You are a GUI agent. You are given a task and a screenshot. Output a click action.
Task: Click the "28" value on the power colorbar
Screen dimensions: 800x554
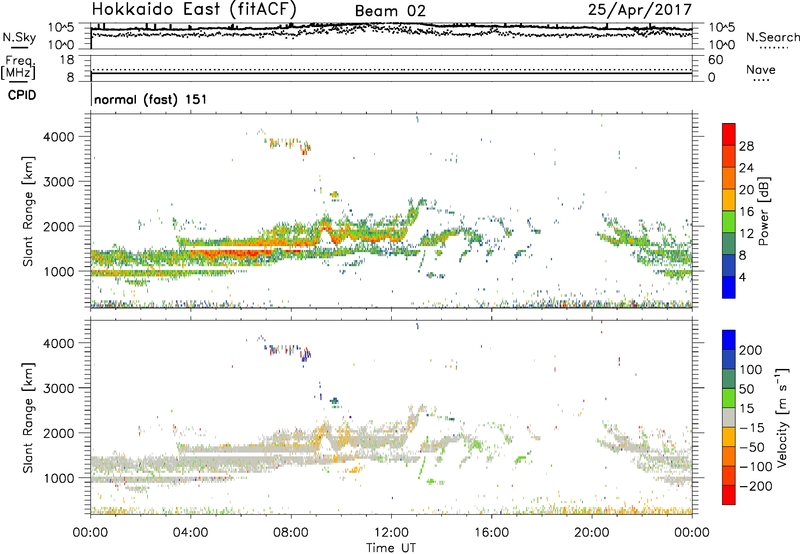click(746, 146)
